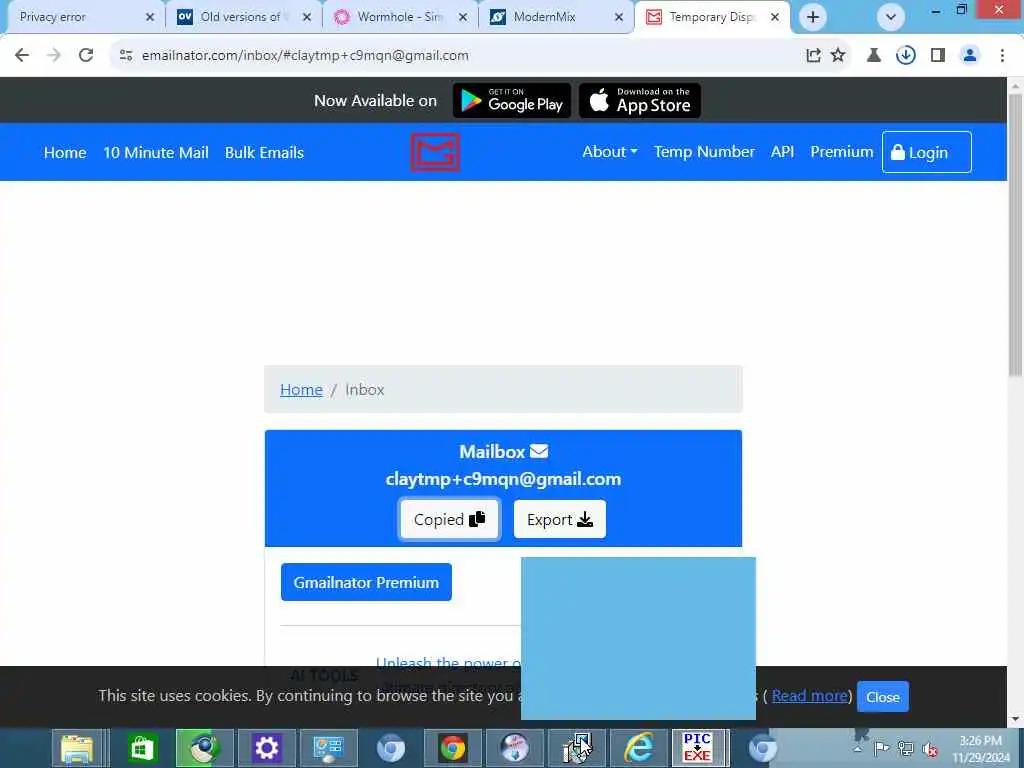The width and height of the screenshot is (1024, 768).
Task: Close the Privacy error tab
Action: (x=150, y=17)
